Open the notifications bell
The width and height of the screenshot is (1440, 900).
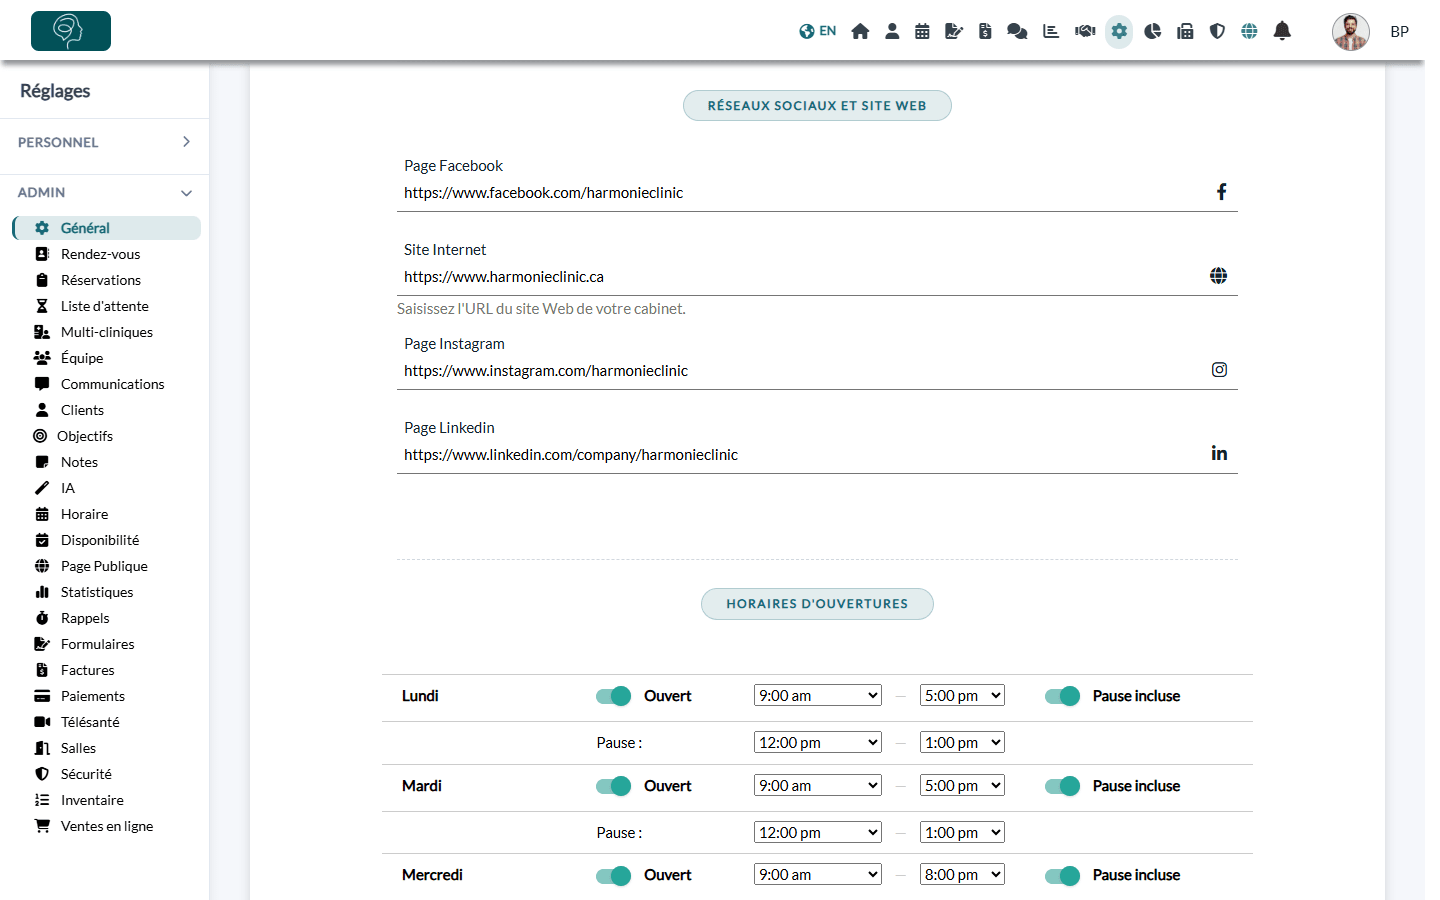1282,31
